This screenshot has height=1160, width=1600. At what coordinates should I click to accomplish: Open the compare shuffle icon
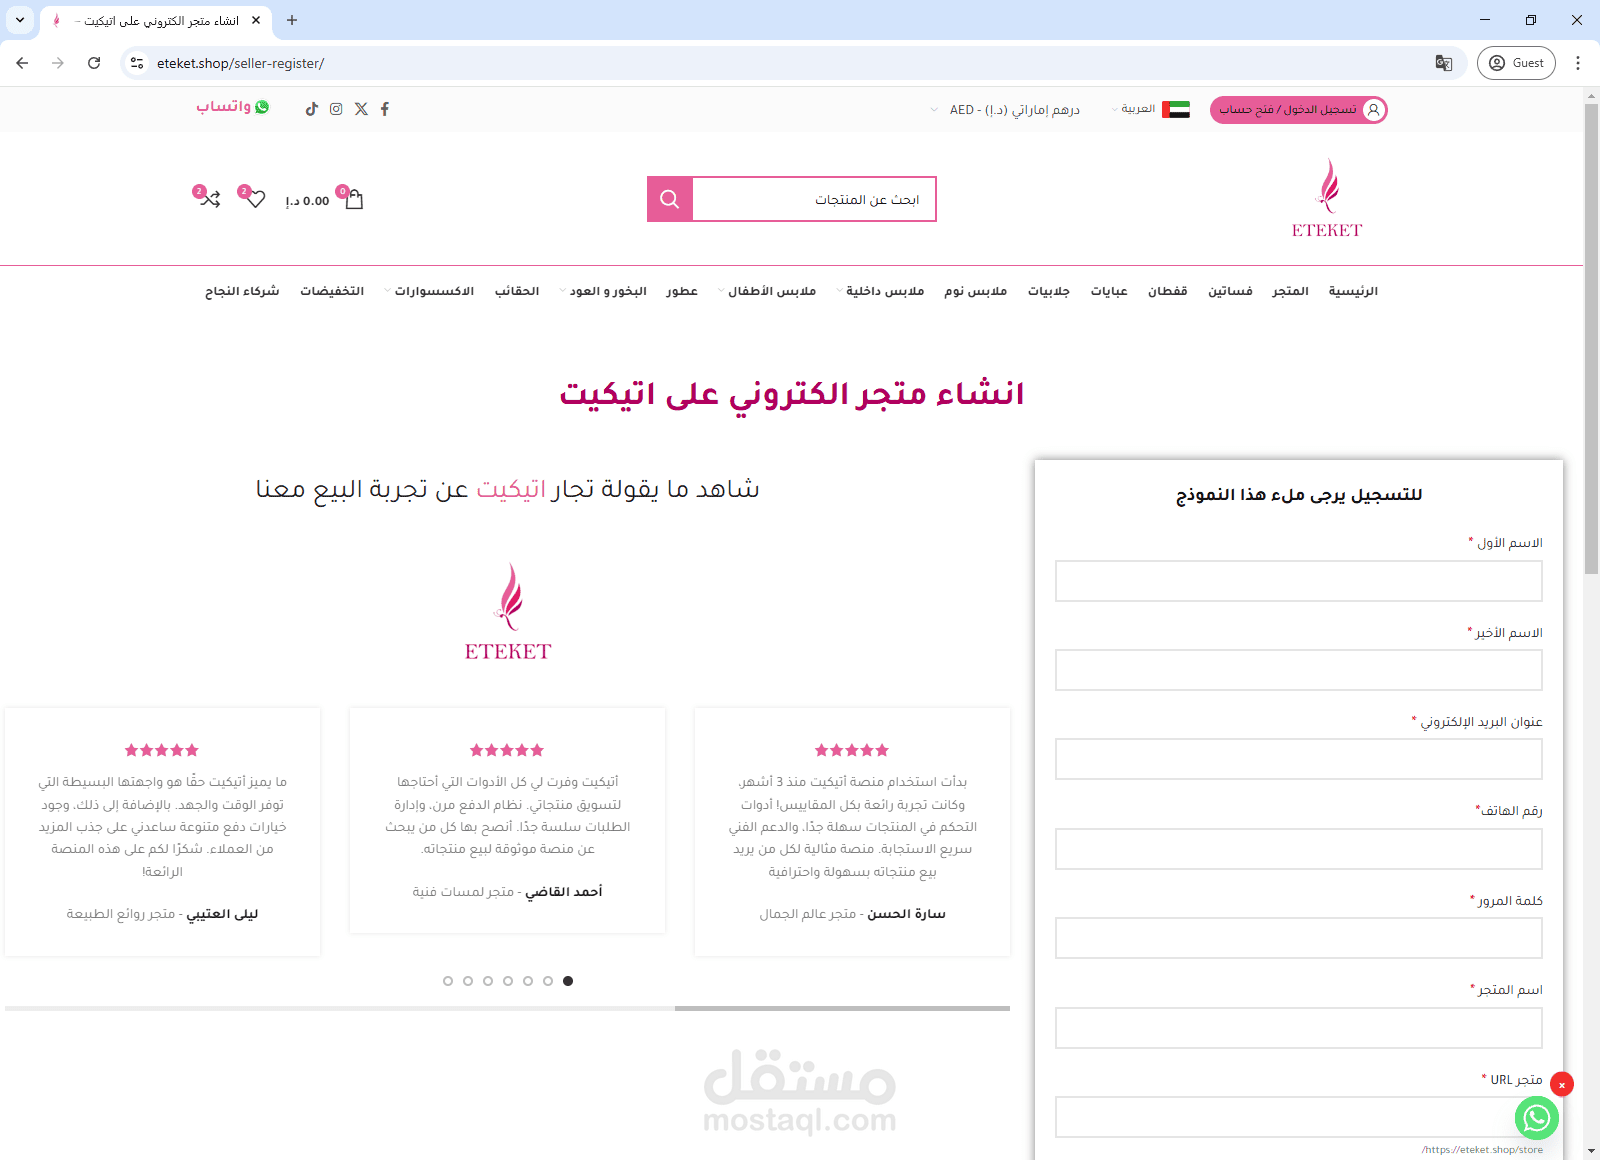tap(210, 199)
